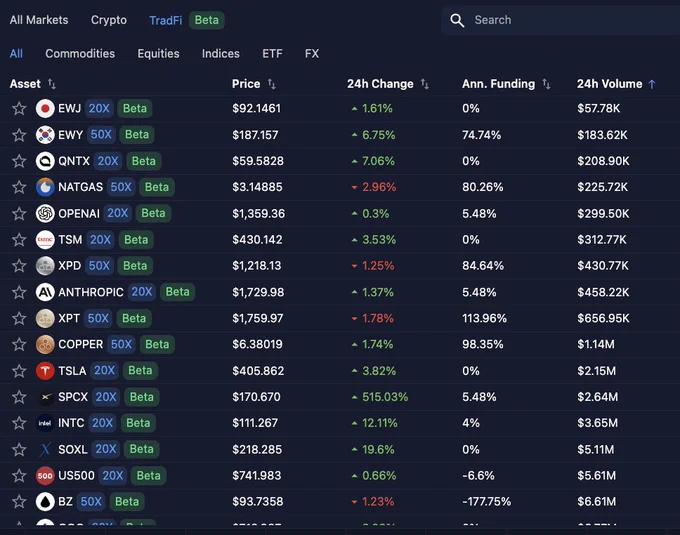Screen dimensions: 680x535
Task: Open the Crypto tab
Action: pos(109,20)
